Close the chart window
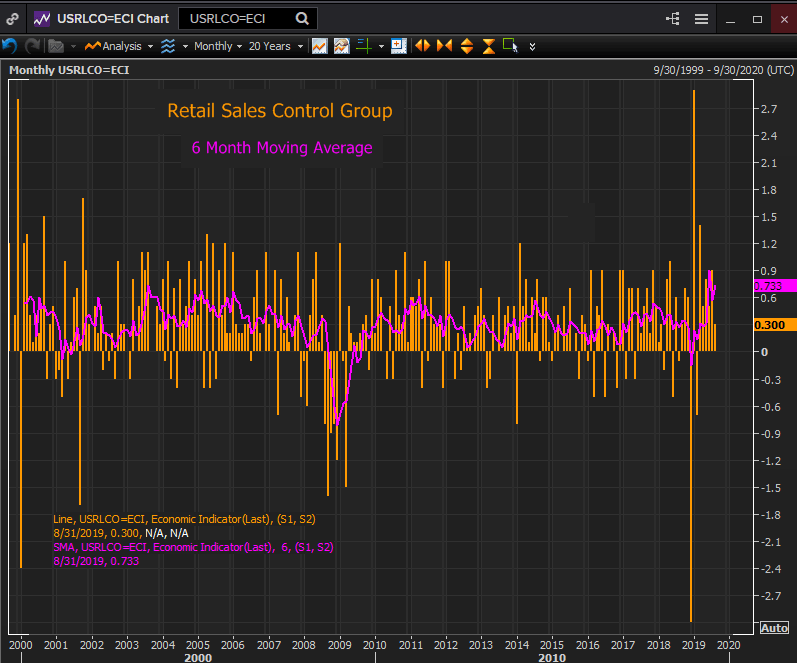797x663 pixels. coord(784,19)
